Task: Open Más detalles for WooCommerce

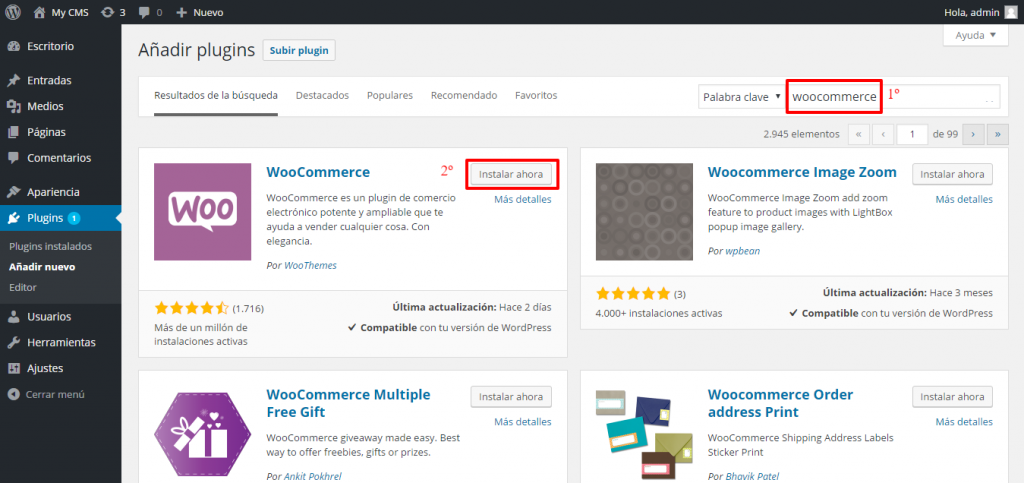Action: click(522, 199)
